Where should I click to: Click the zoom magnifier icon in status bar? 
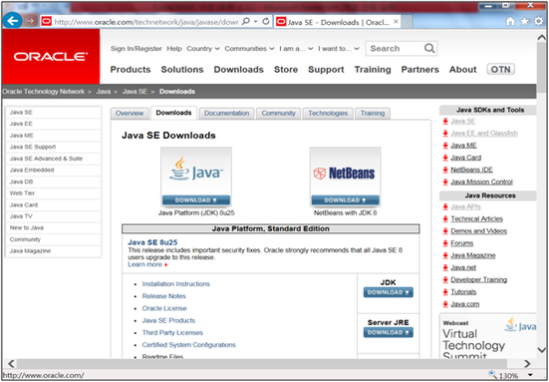tap(493, 375)
